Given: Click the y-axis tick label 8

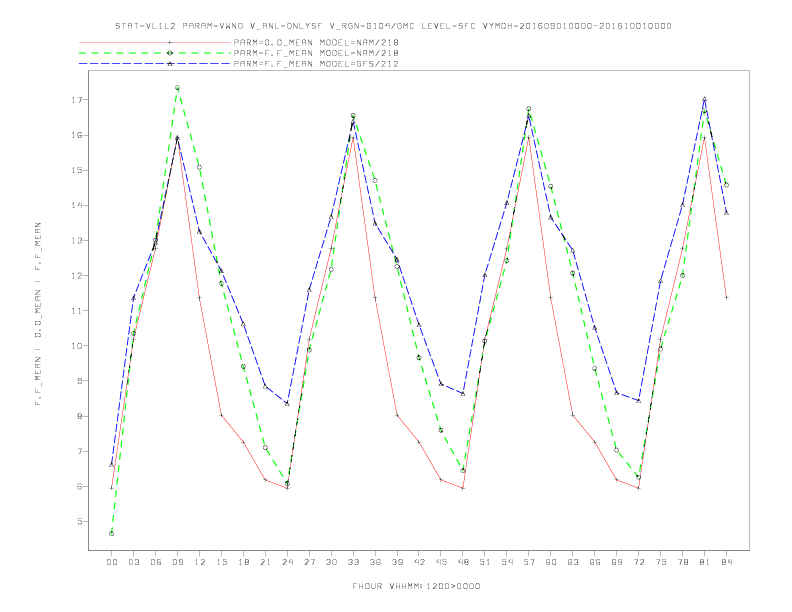Looking at the screenshot, I should [x=79, y=416].
